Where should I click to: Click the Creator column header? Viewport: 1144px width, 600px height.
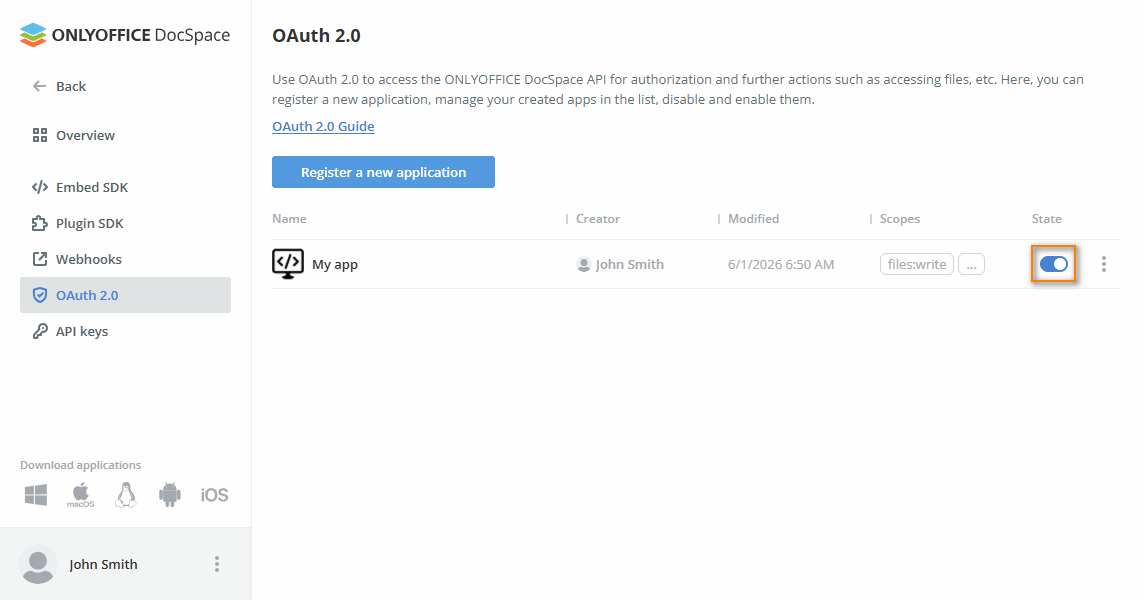[598, 219]
